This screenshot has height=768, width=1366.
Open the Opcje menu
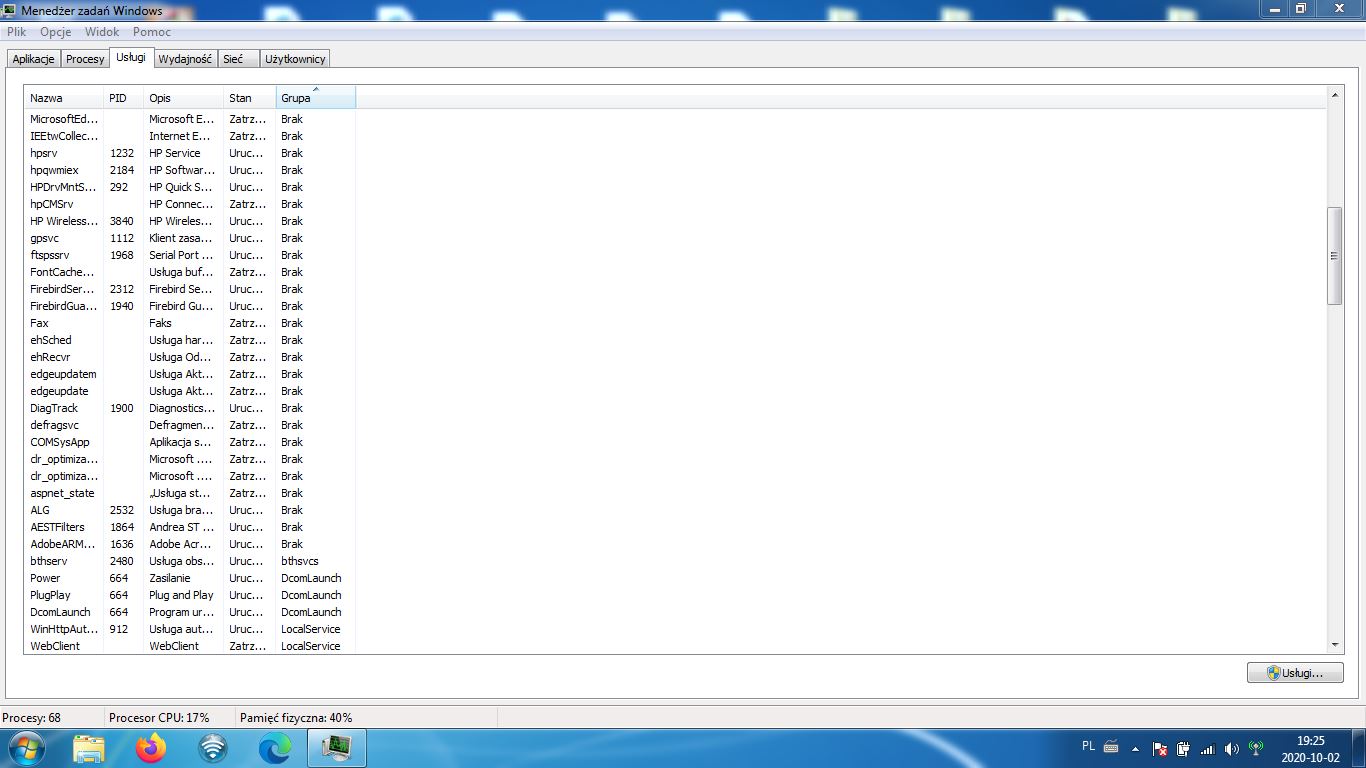pyautogui.click(x=56, y=32)
